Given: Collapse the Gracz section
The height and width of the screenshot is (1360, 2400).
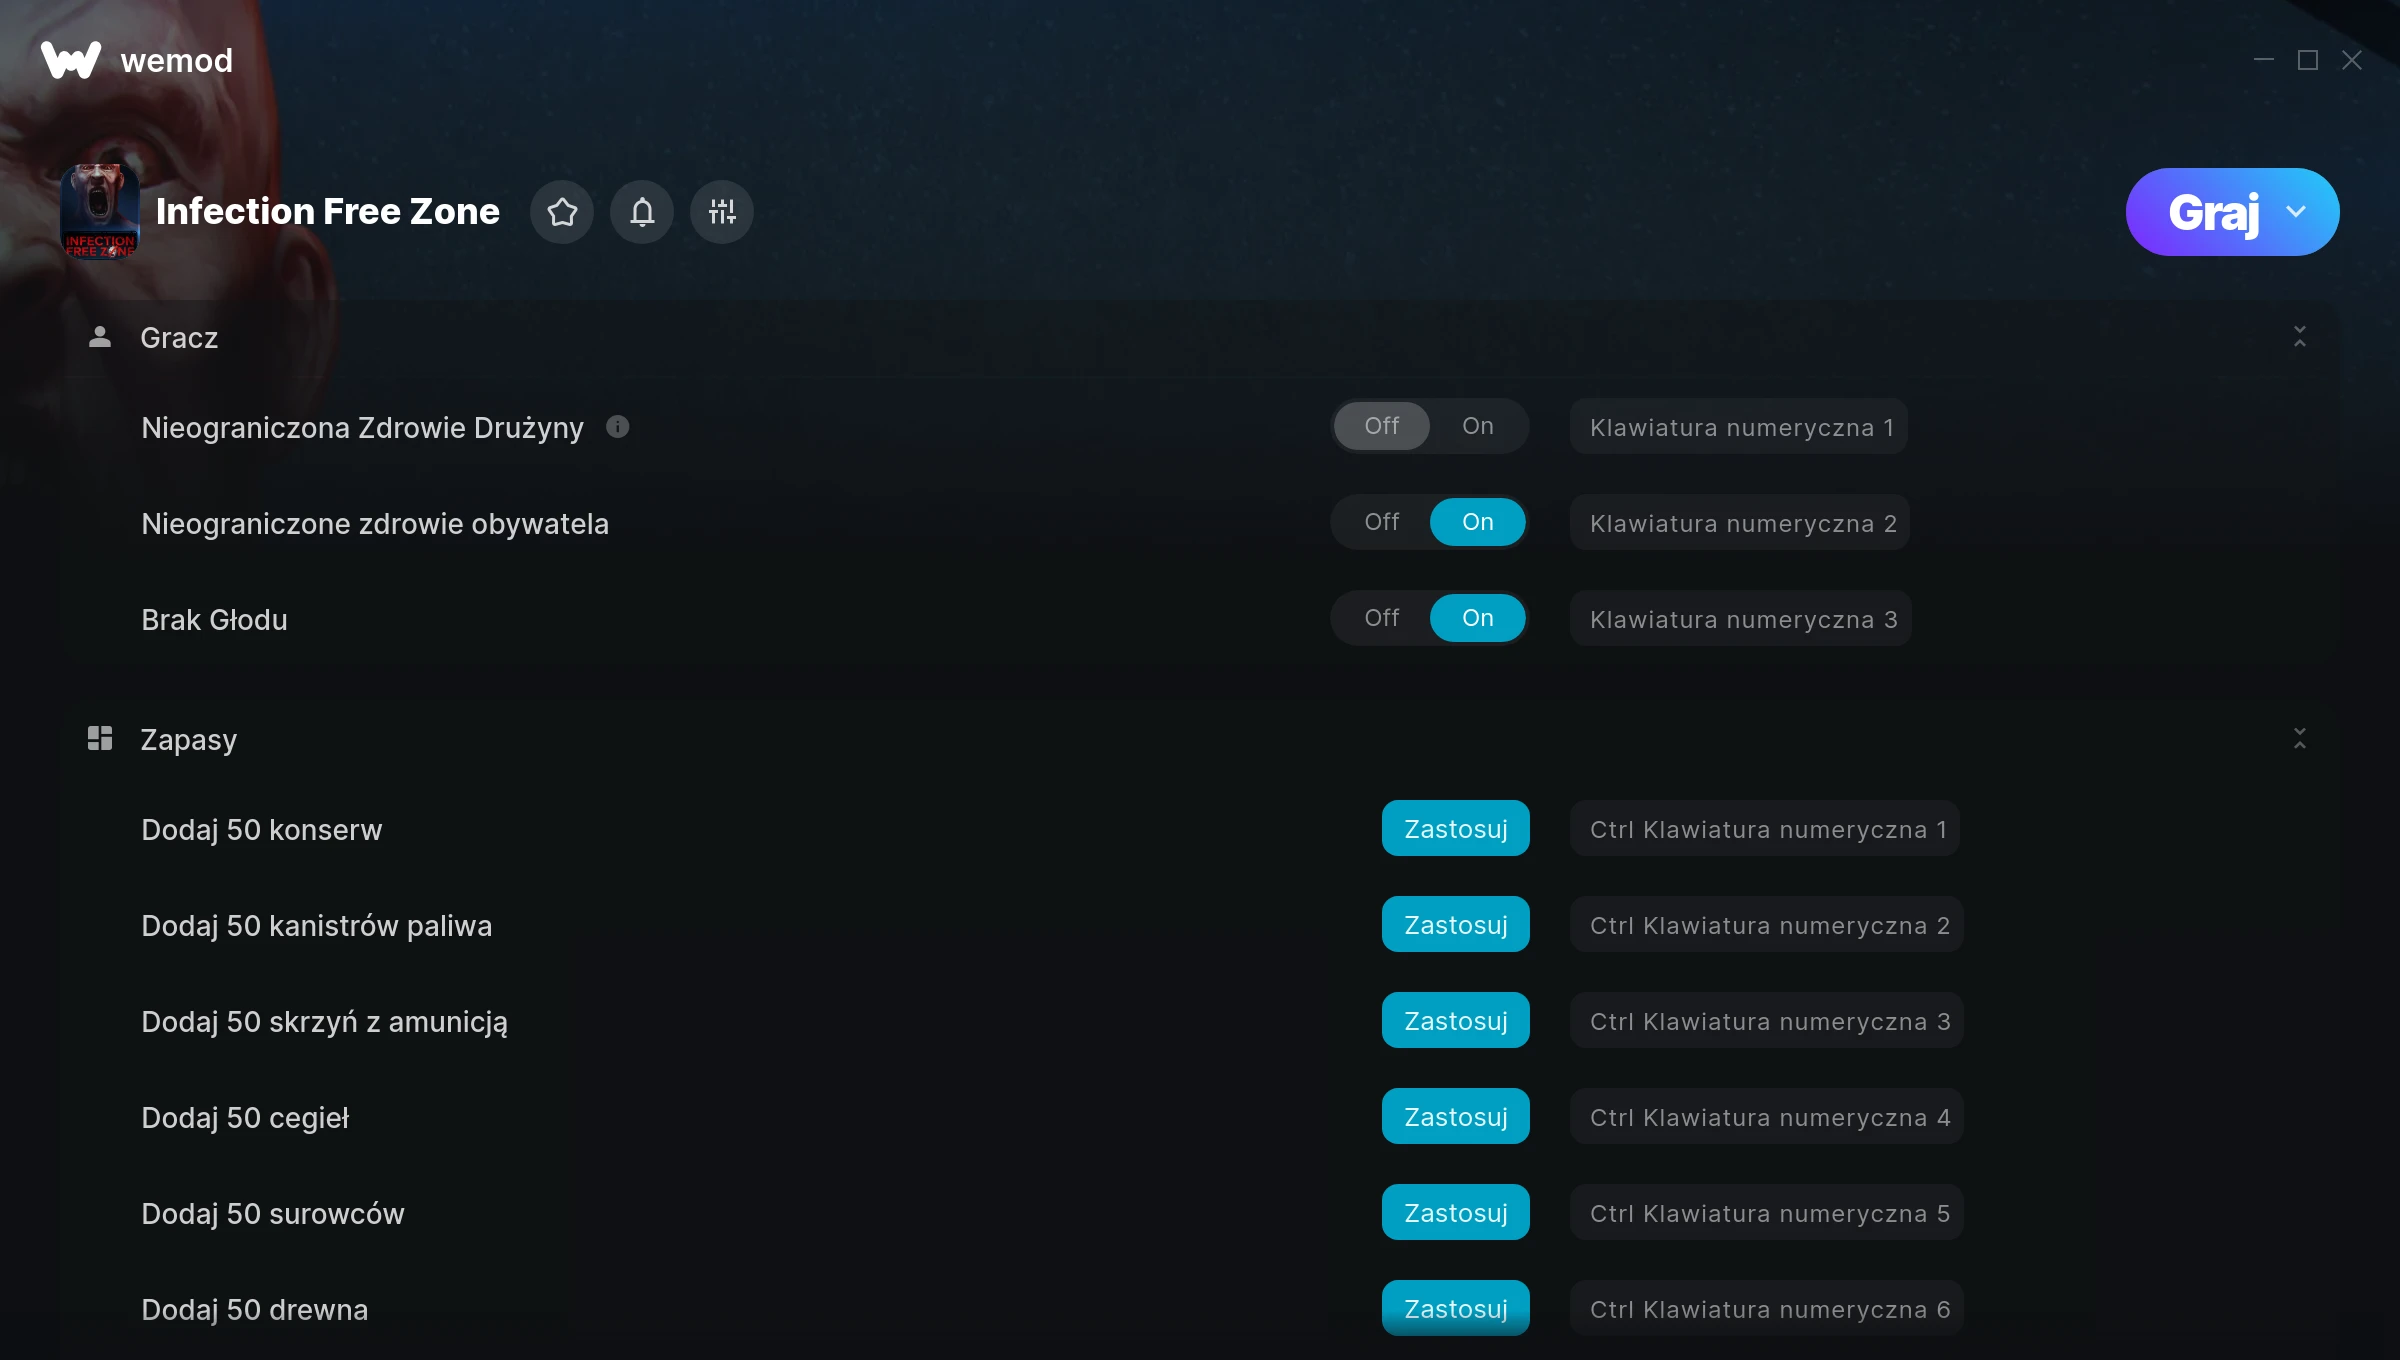Looking at the screenshot, I should (2299, 337).
